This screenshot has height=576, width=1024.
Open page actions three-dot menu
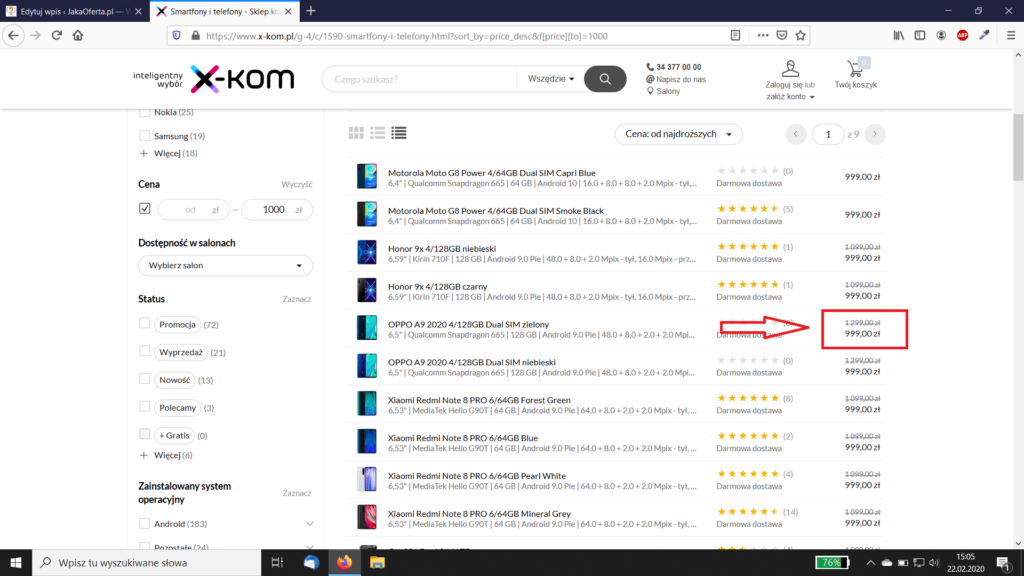click(763, 36)
